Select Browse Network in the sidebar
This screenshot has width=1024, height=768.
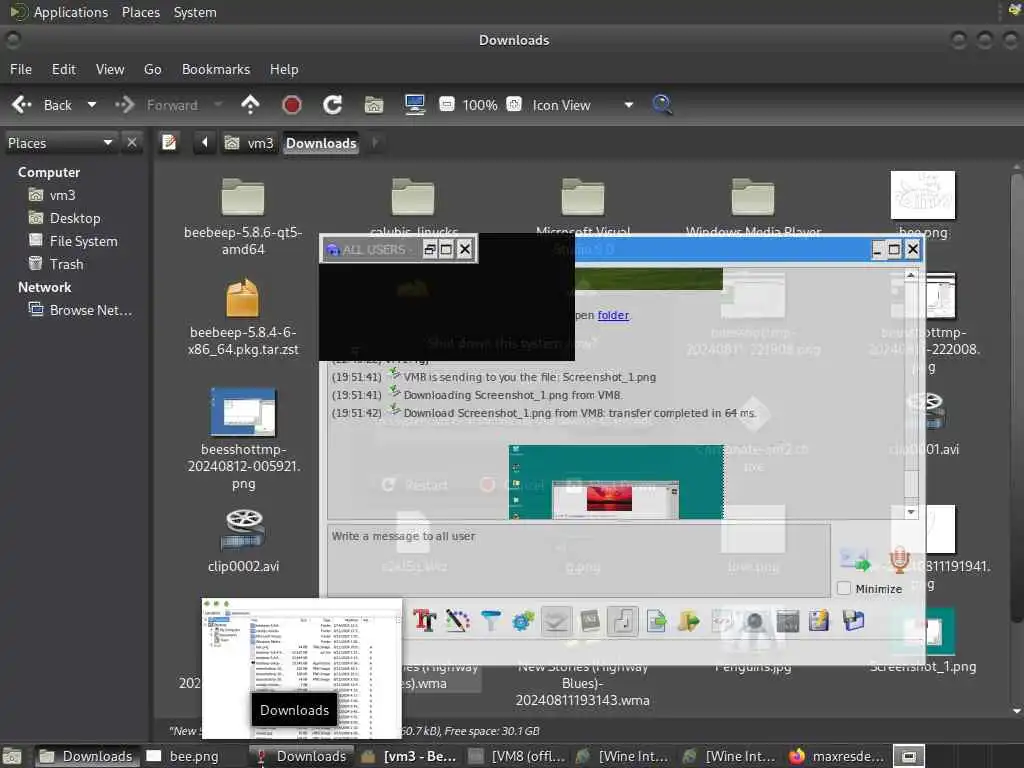pyautogui.click(x=80, y=310)
